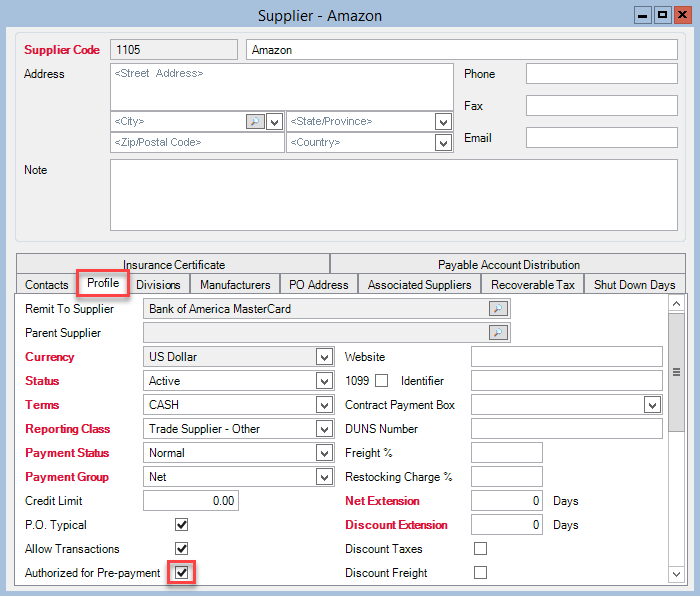Click the Website input field
The image size is (700, 596).
coord(567,357)
